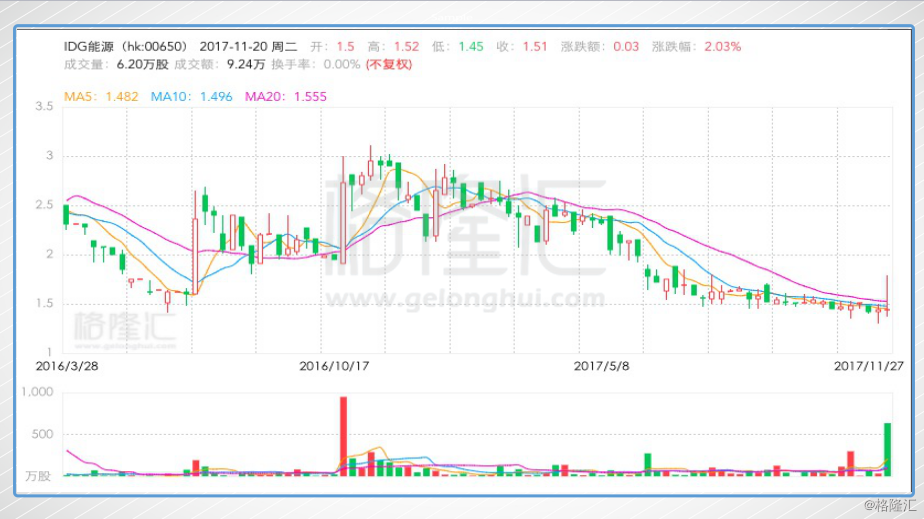The height and width of the screenshot is (519, 924).
Task: Click the MA20: 1.555 legend
Action: pyautogui.click(x=286, y=97)
